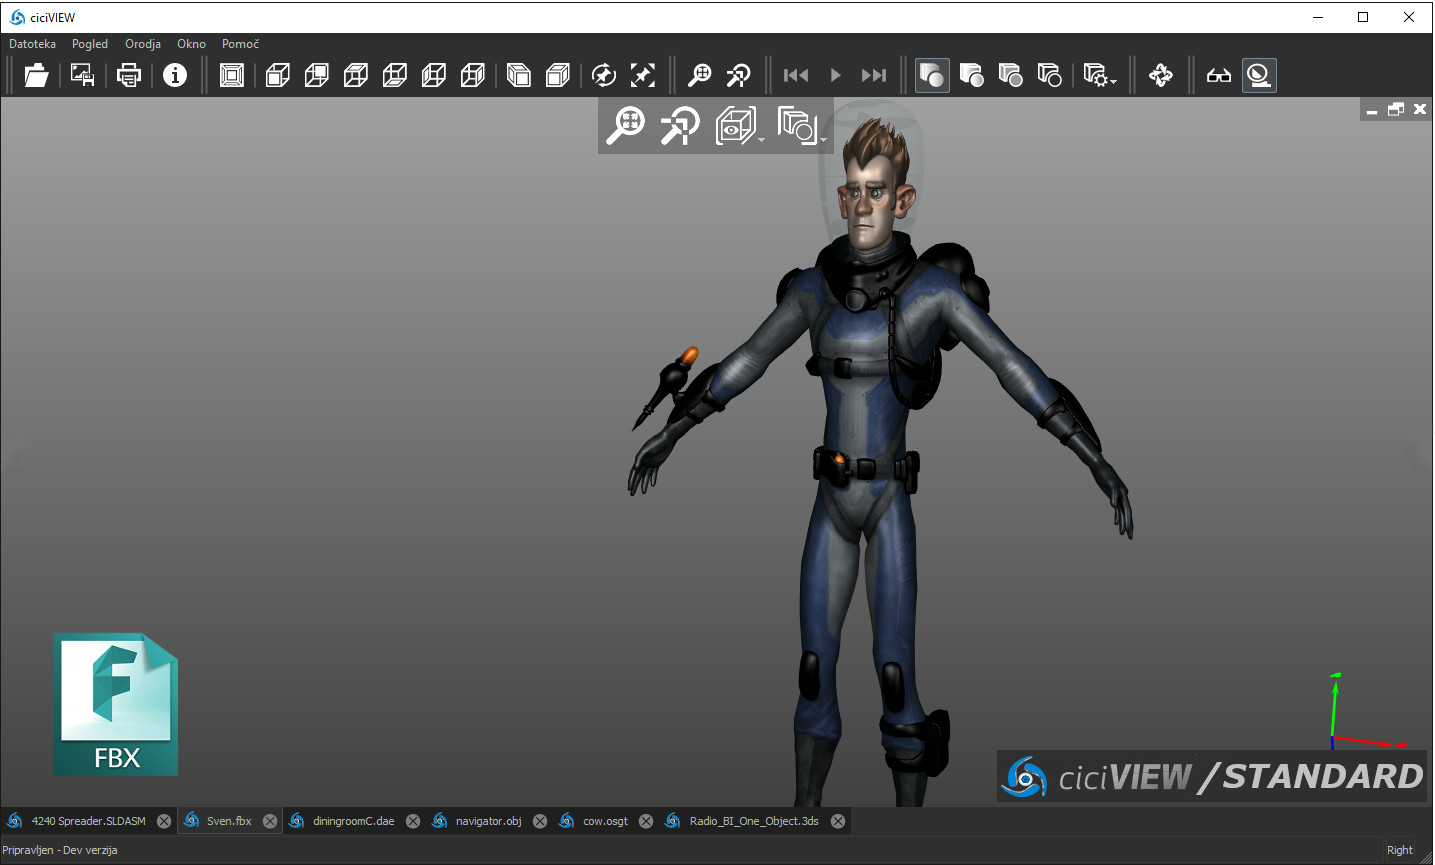Screen dimensions: 1435x865
Task: Switch to the cow.osgt tab
Action: click(x=605, y=821)
